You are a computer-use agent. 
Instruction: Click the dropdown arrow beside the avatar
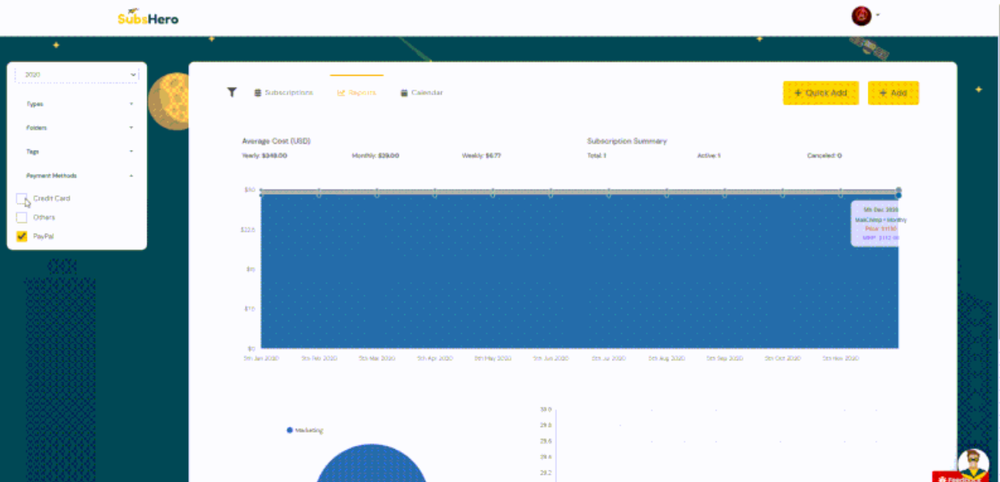[x=878, y=15]
